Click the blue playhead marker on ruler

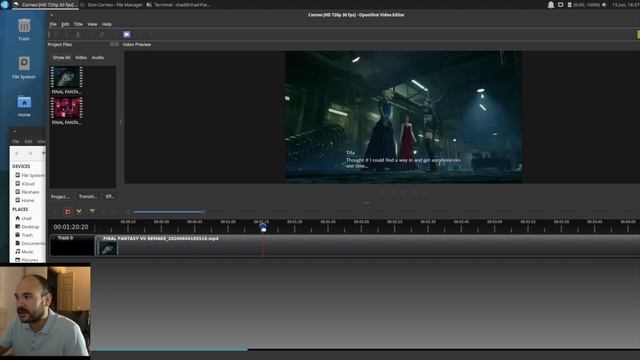263,227
